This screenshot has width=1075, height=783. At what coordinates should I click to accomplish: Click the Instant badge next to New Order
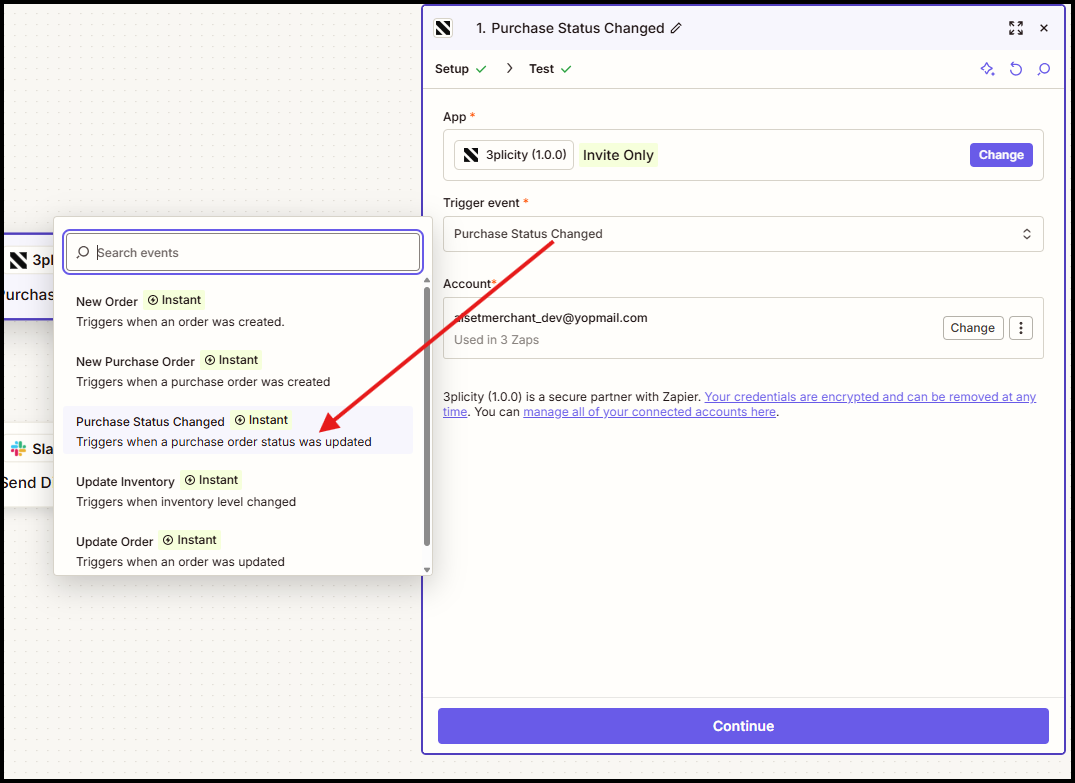coord(174,300)
